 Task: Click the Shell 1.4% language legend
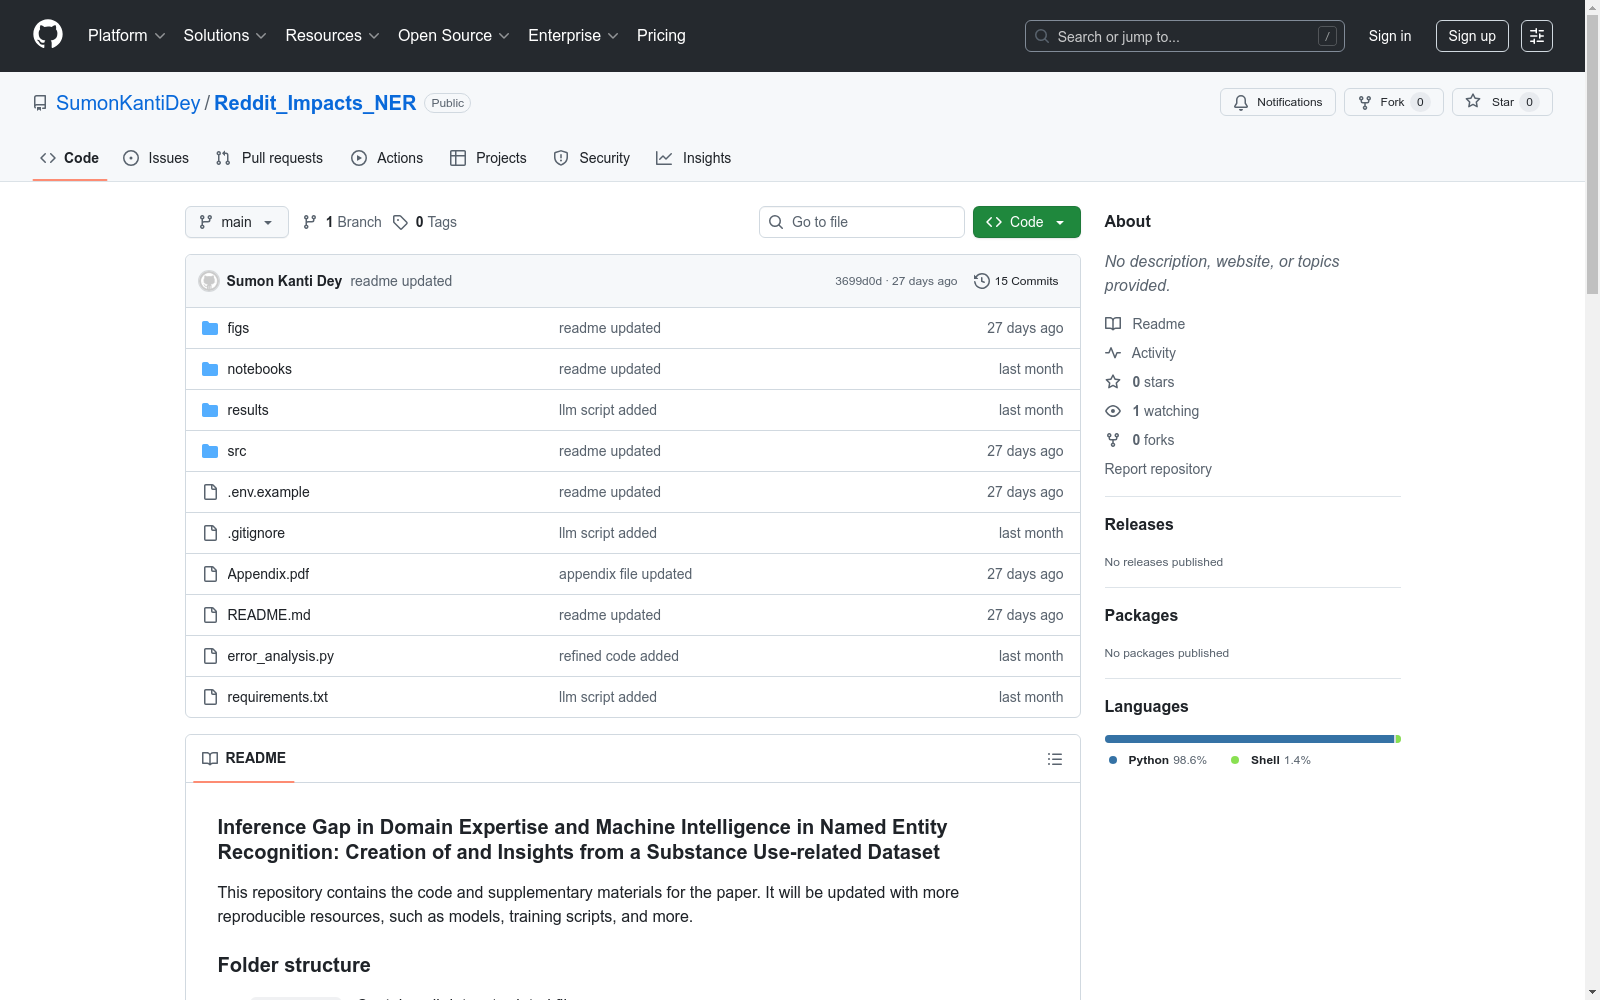pyautogui.click(x=1271, y=760)
